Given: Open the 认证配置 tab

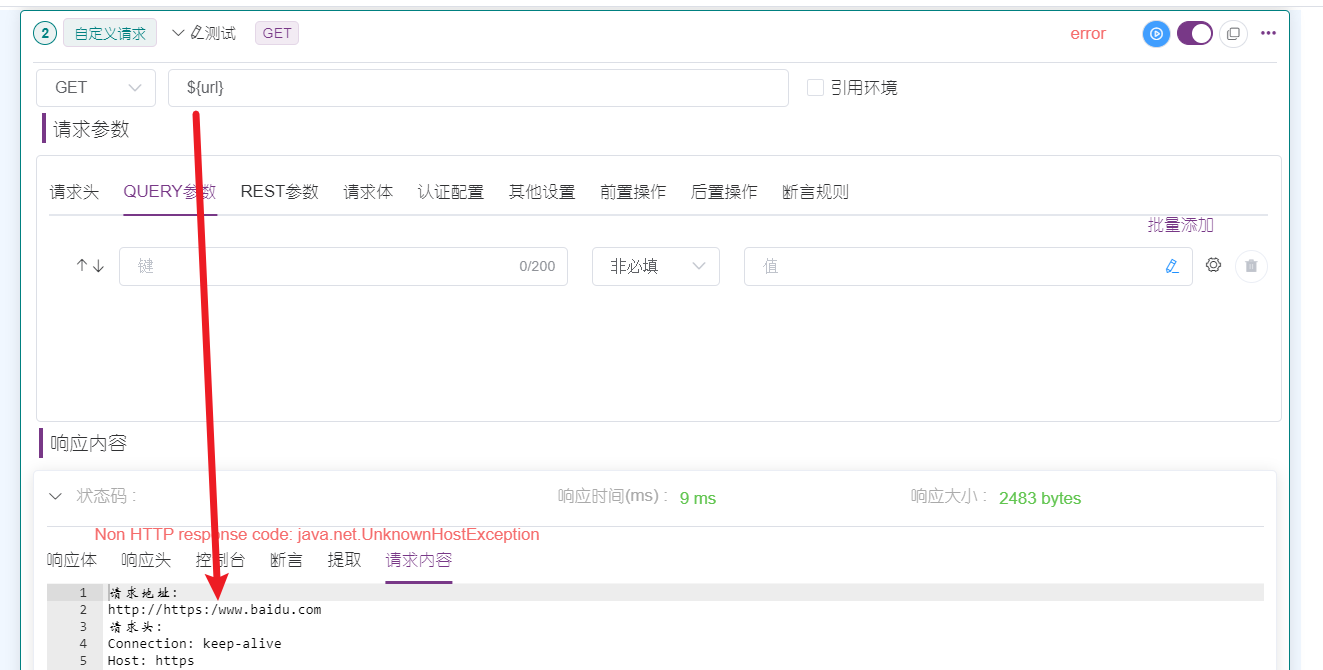Looking at the screenshot, I should point(451,192).
